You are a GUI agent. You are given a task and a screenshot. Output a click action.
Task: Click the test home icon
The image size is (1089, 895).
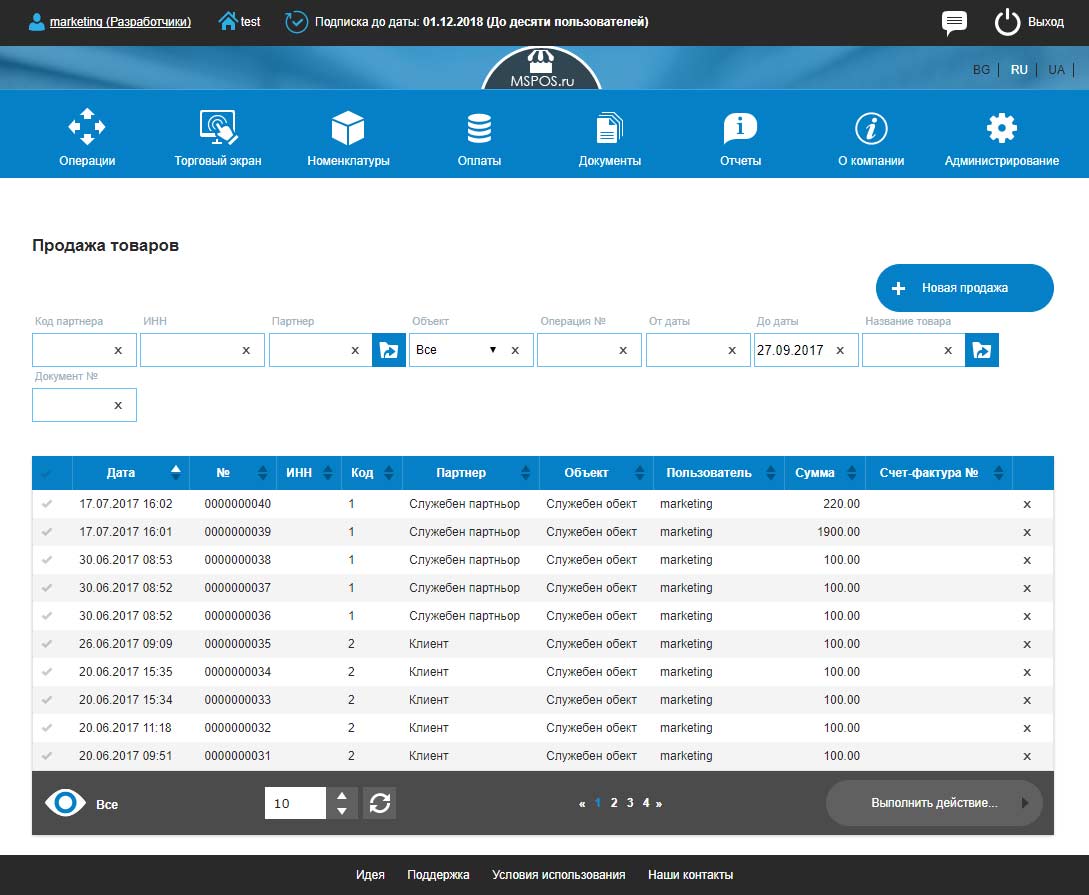pyautogui.click(x=227, y=22)
